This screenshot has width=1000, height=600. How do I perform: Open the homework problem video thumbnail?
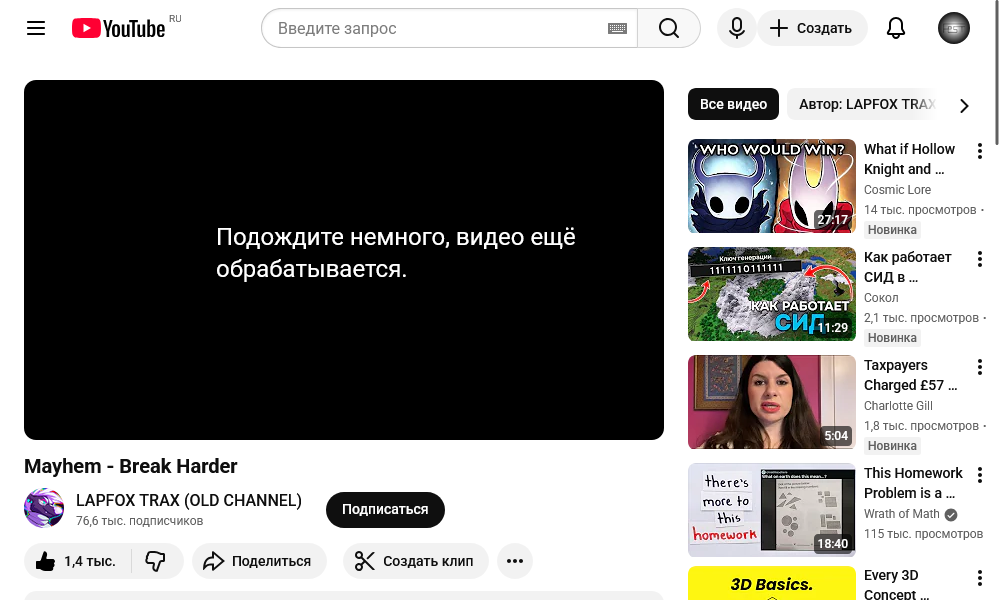point(772,510)
